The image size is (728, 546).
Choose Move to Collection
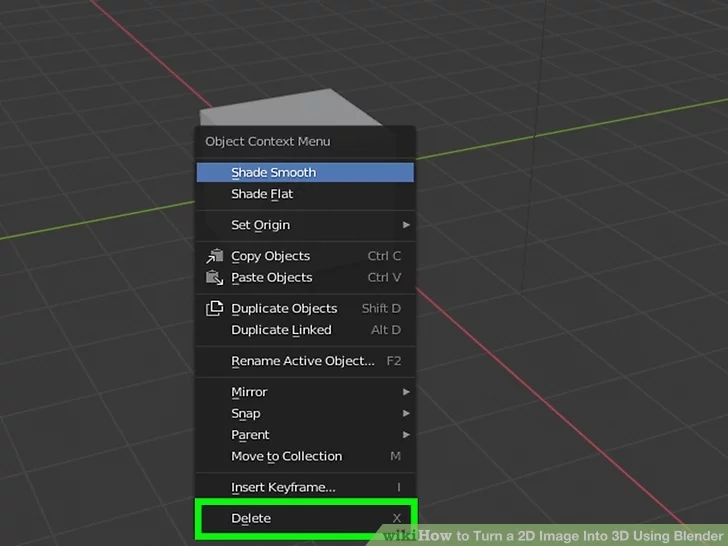[286, 456]
